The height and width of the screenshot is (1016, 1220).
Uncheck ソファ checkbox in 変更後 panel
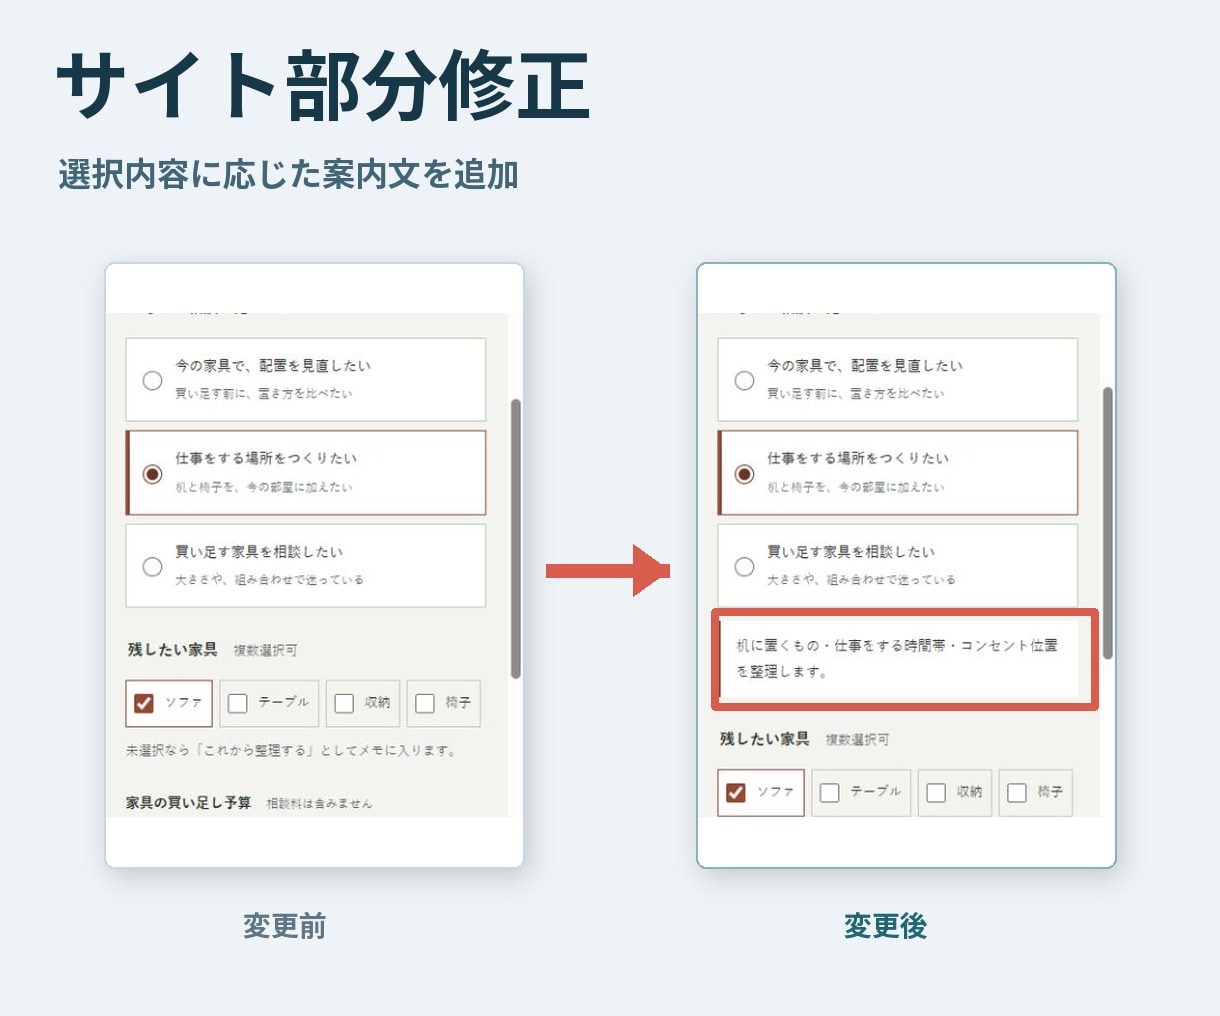point(736,792)
